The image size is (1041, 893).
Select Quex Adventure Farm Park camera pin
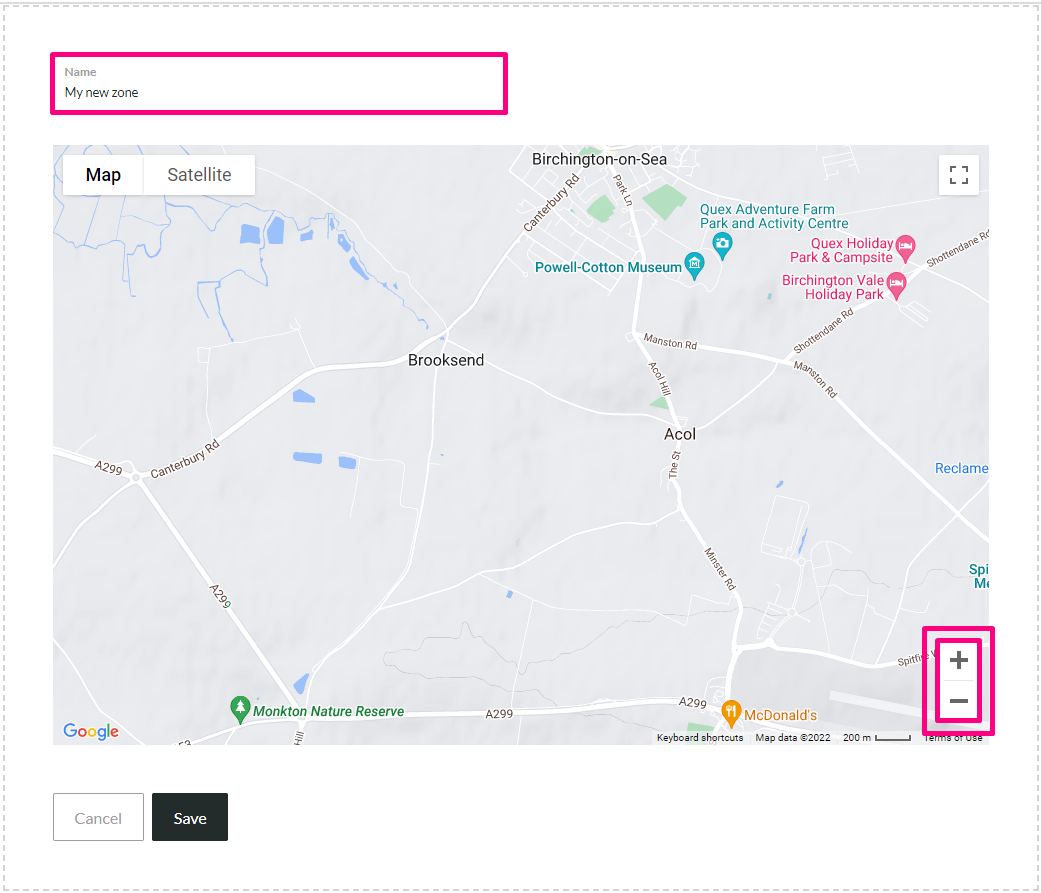point(722,246)
